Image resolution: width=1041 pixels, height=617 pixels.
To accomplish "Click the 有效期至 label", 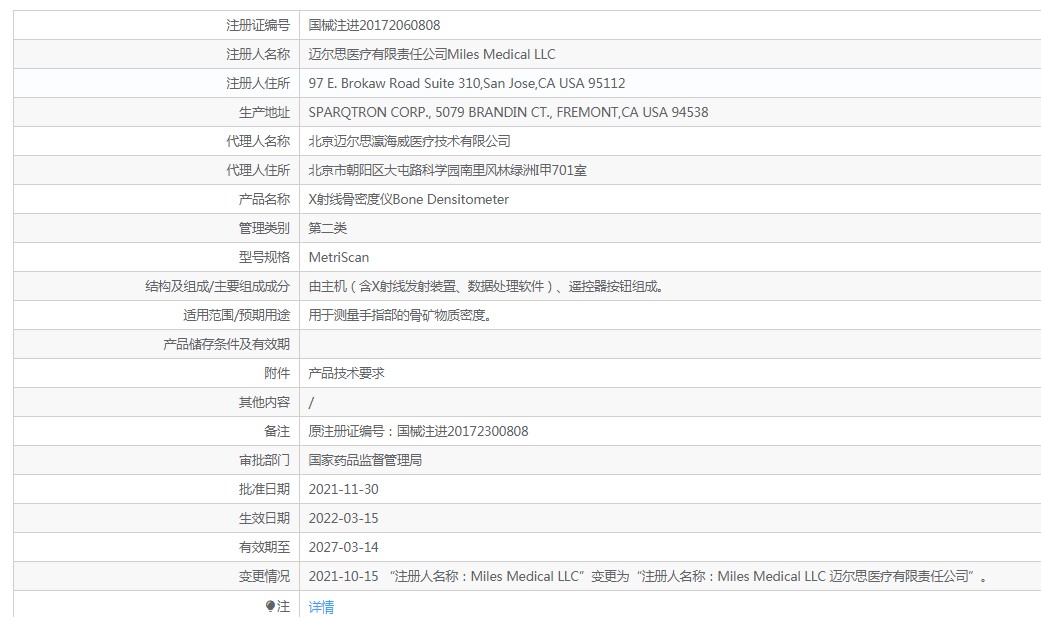I will click(x=264, y=547).
